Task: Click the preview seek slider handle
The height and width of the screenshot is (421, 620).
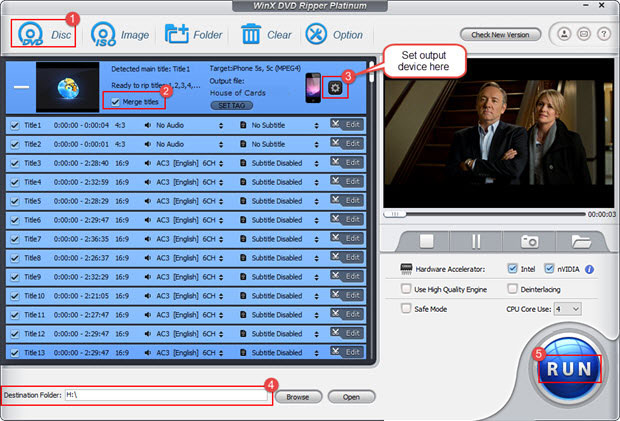Action: coord(394,214)
